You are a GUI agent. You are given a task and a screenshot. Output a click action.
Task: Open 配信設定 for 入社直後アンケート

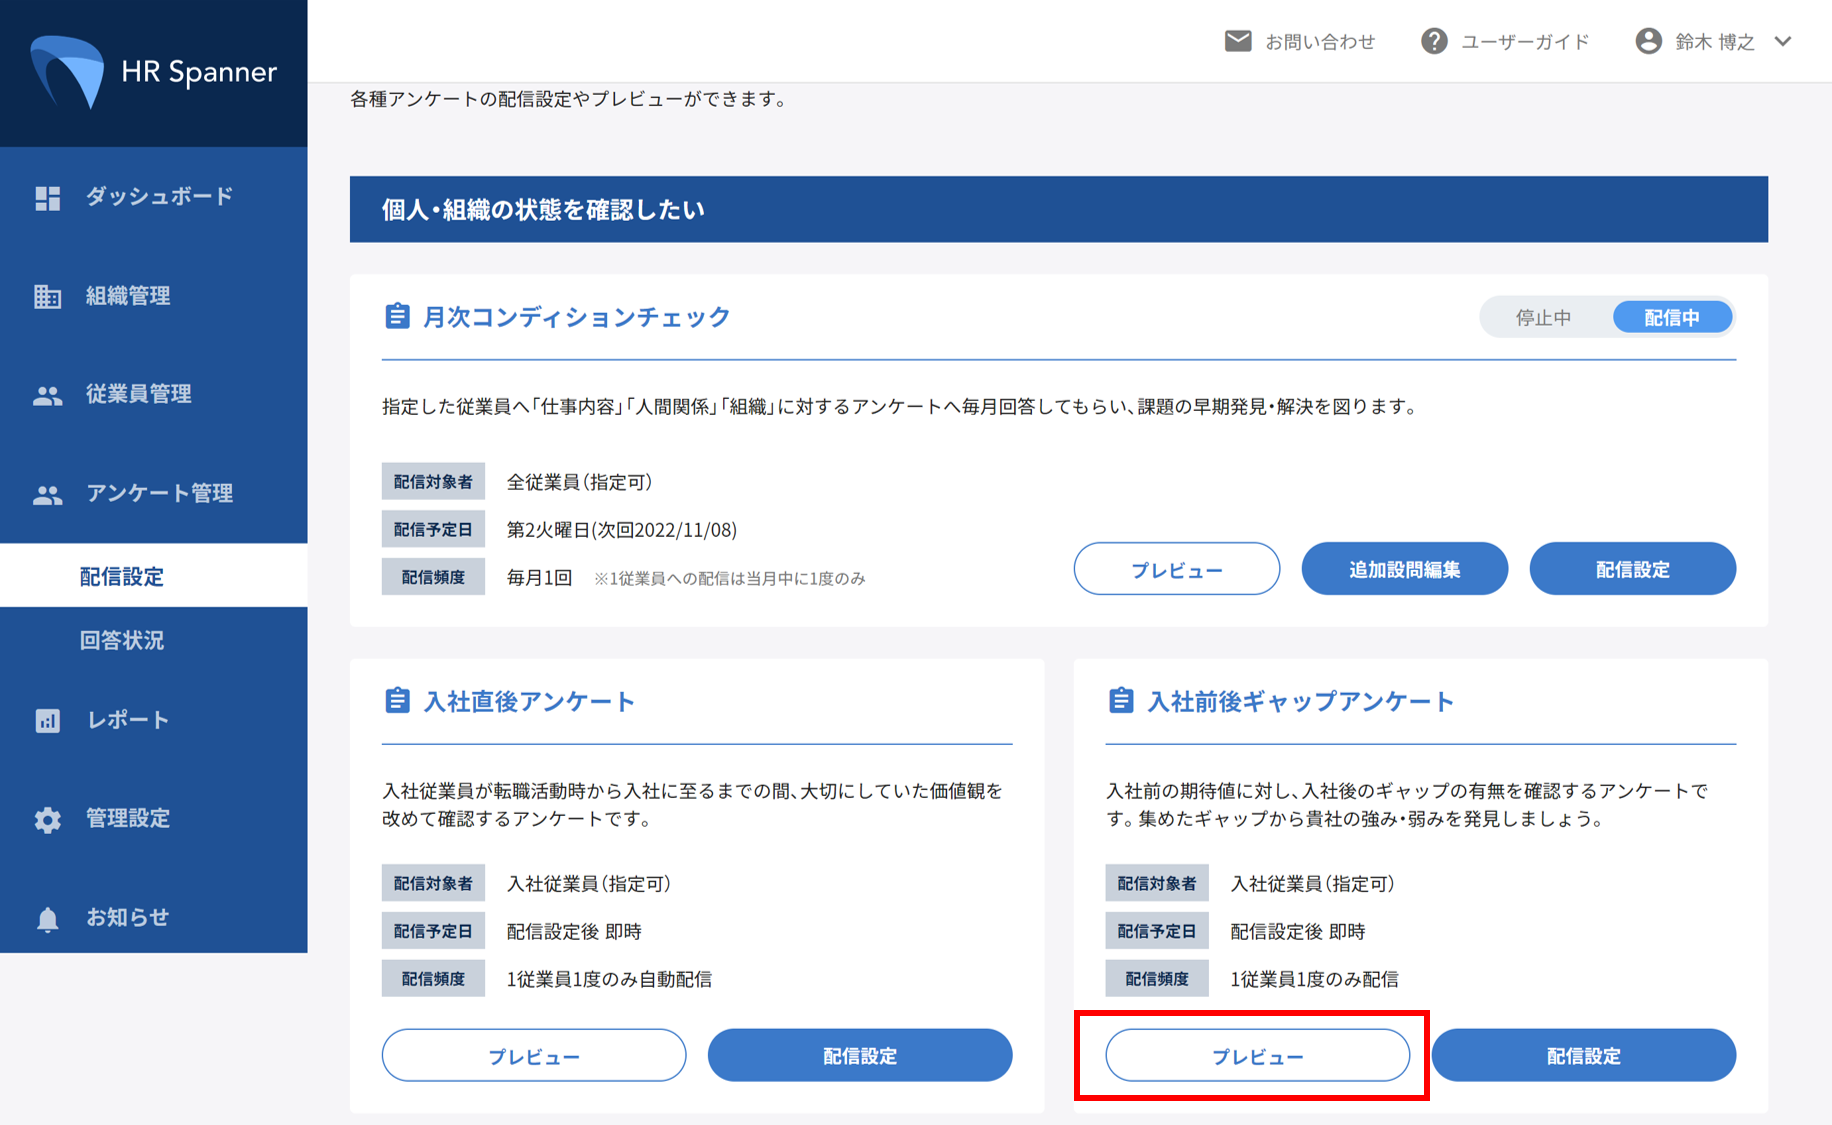(859, 1056)
